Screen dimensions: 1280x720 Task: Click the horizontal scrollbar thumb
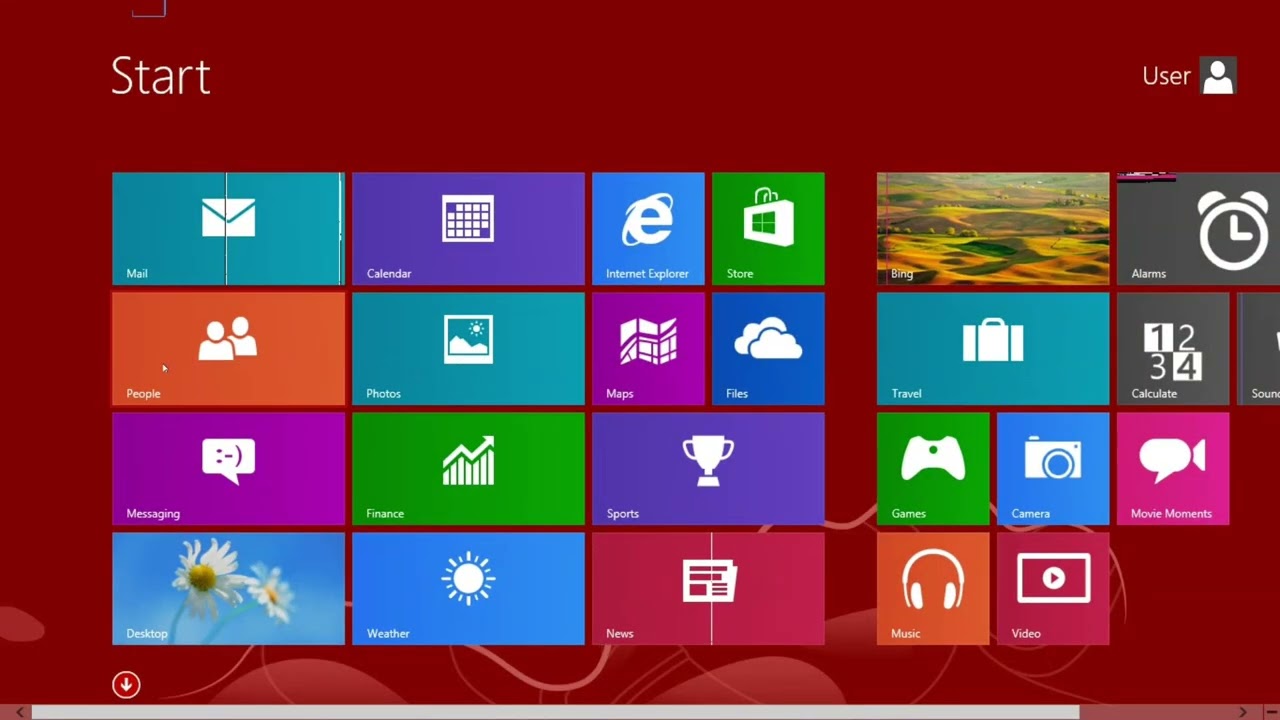tap(555, 712)
